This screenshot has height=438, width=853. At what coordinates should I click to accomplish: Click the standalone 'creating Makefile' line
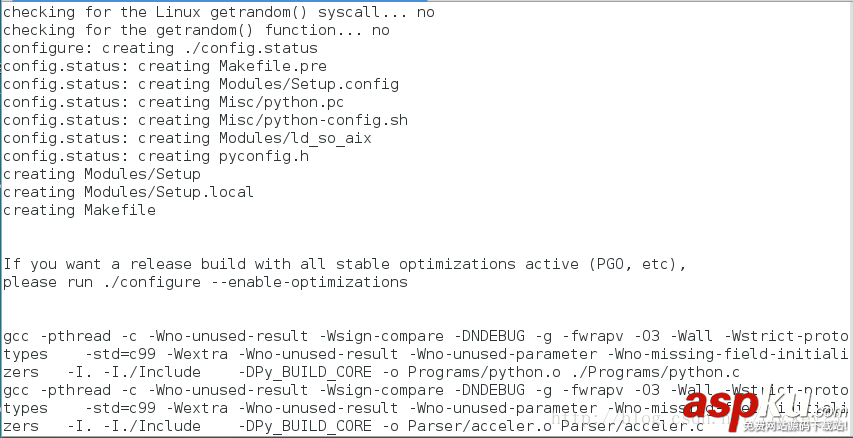click(x=79, y=210)
